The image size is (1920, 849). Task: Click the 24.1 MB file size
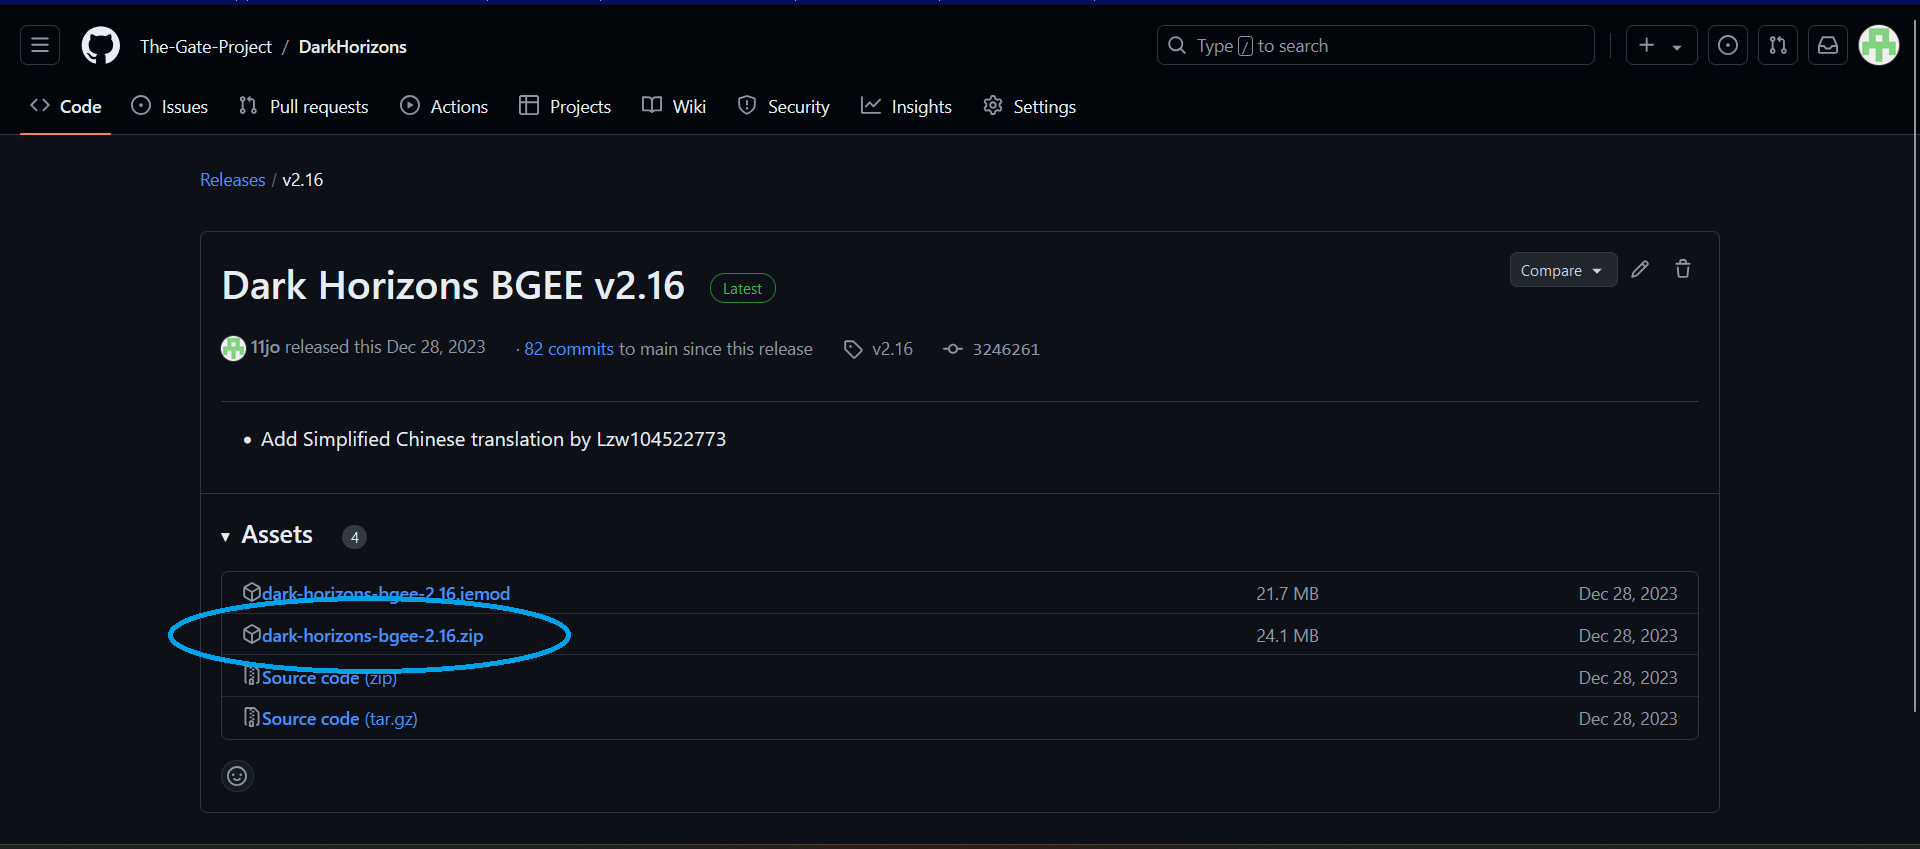[x=1287, y=636]
